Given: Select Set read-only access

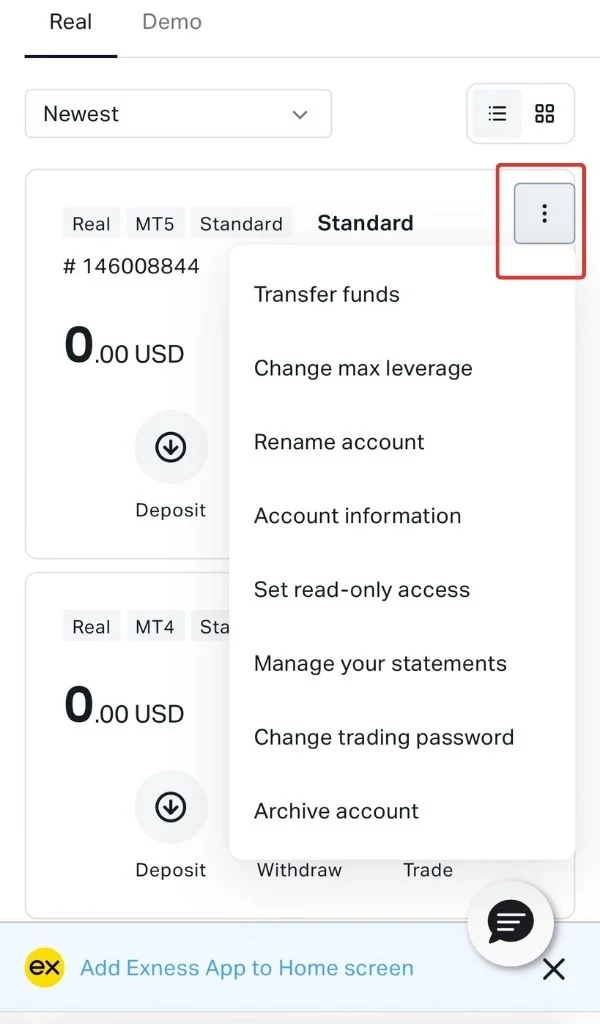Looking at the screenshot, I should pos(362,590).
